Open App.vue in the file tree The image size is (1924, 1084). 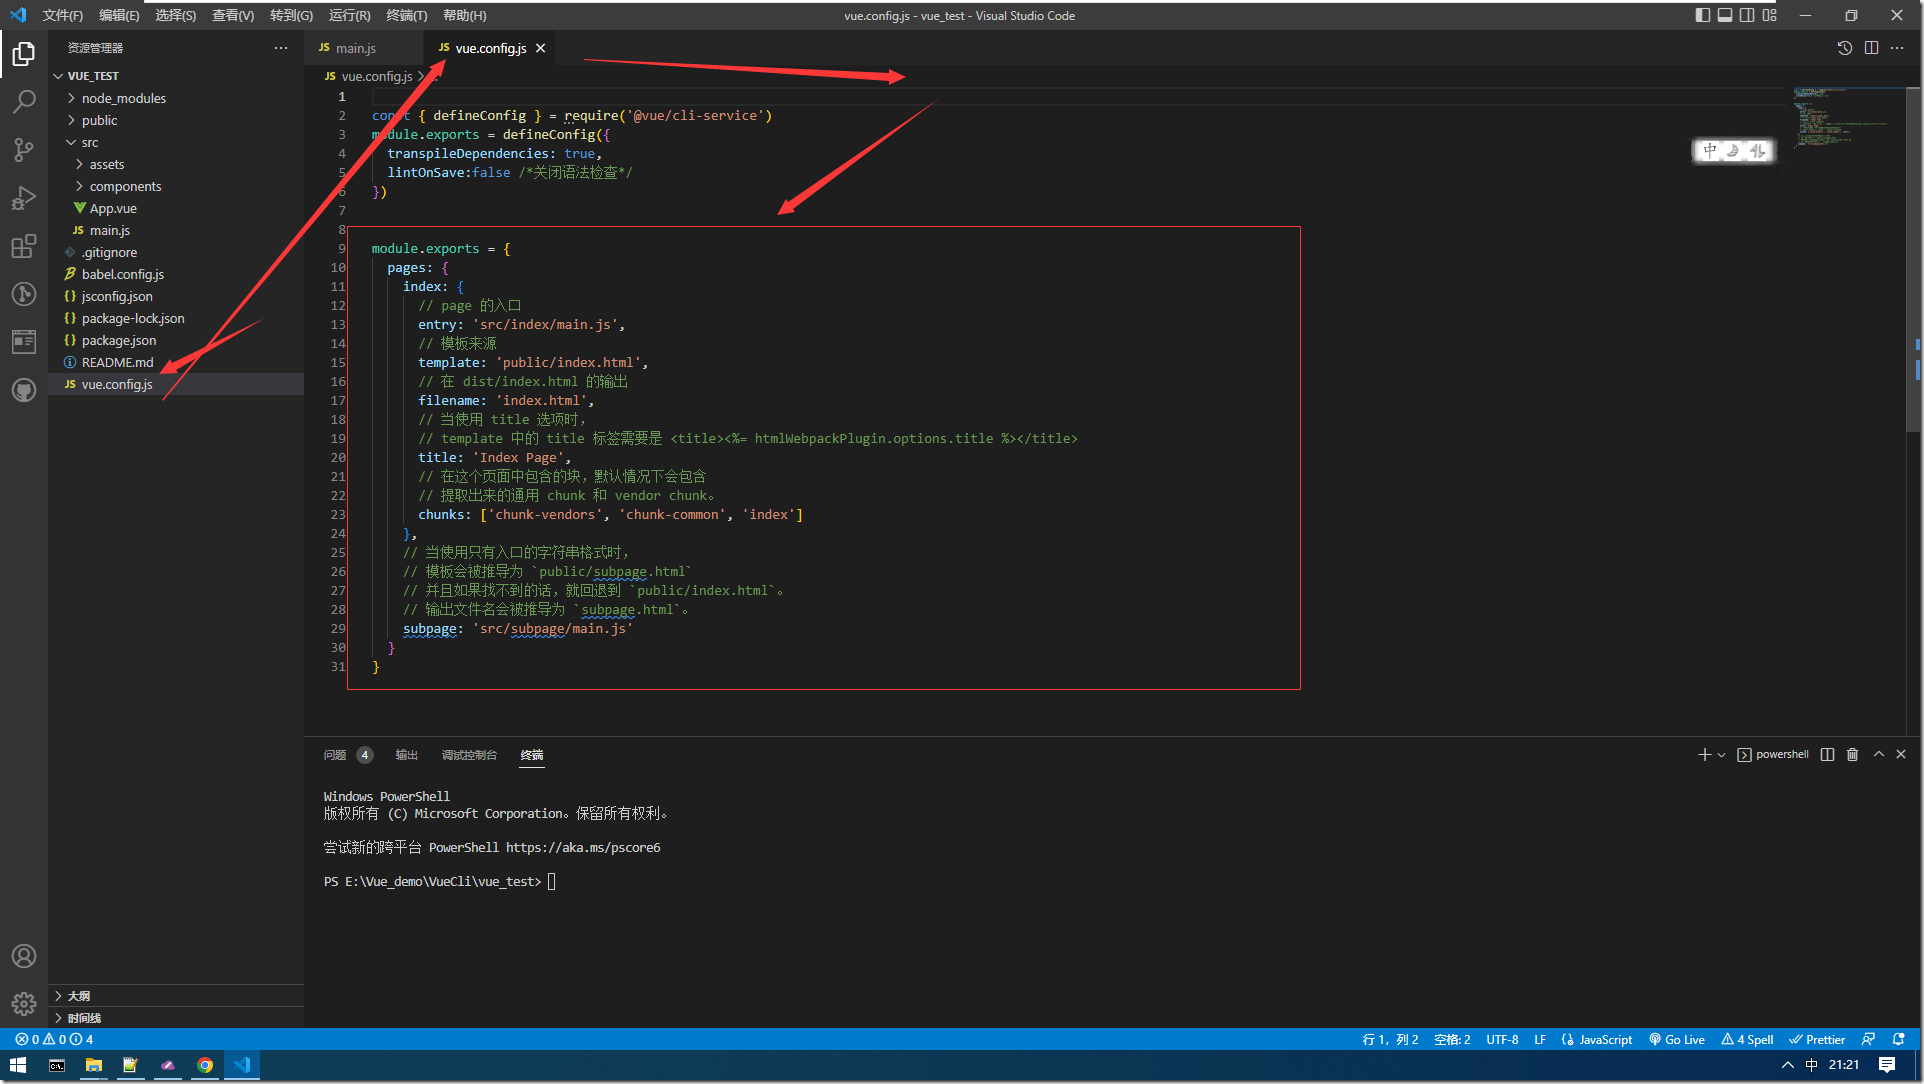176,208
